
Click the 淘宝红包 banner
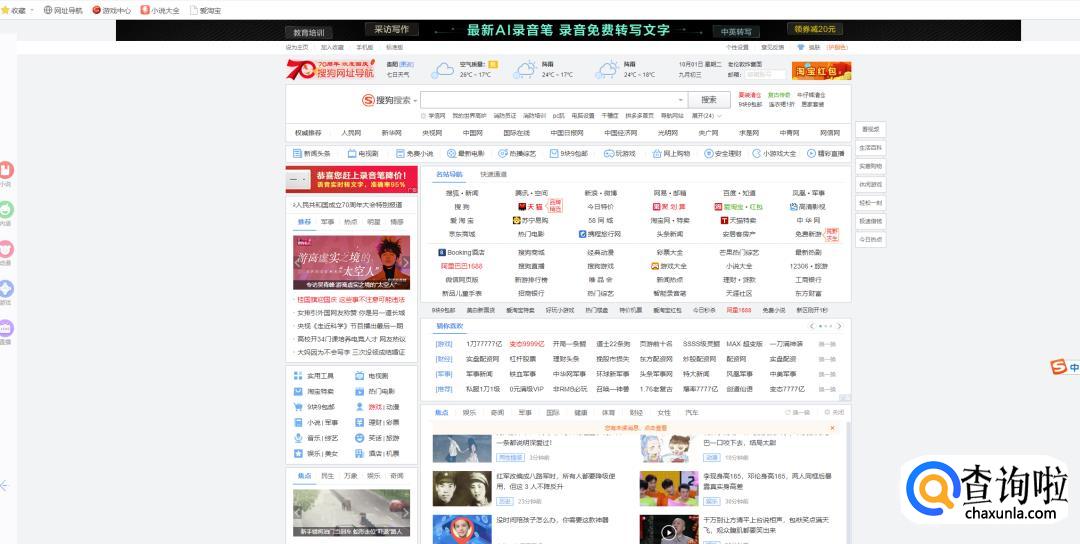click(x=822, y=71)
